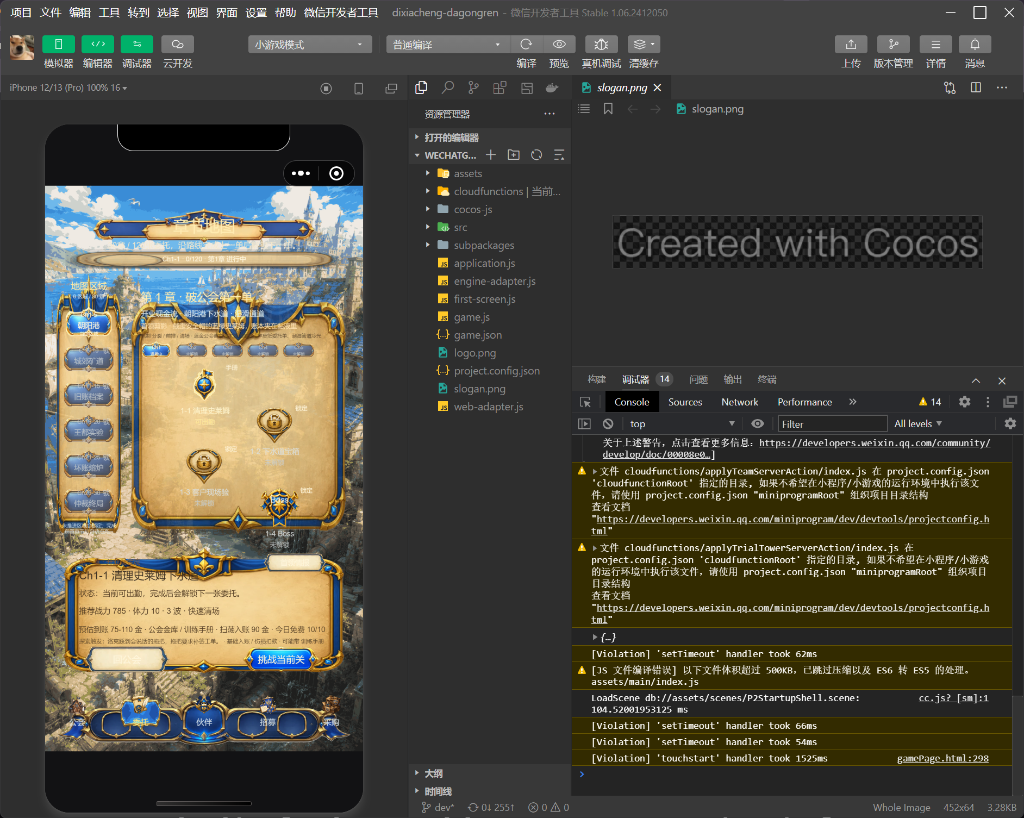Screen dimensions: 1024x818
Task: Clear the console
Action: tap(608, 424)
